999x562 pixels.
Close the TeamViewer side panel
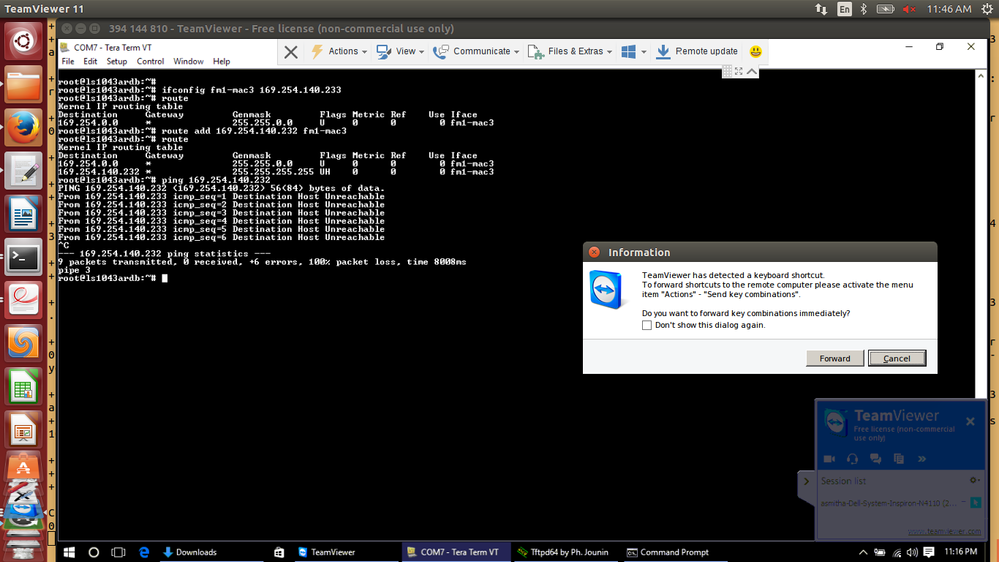[970, 421]
